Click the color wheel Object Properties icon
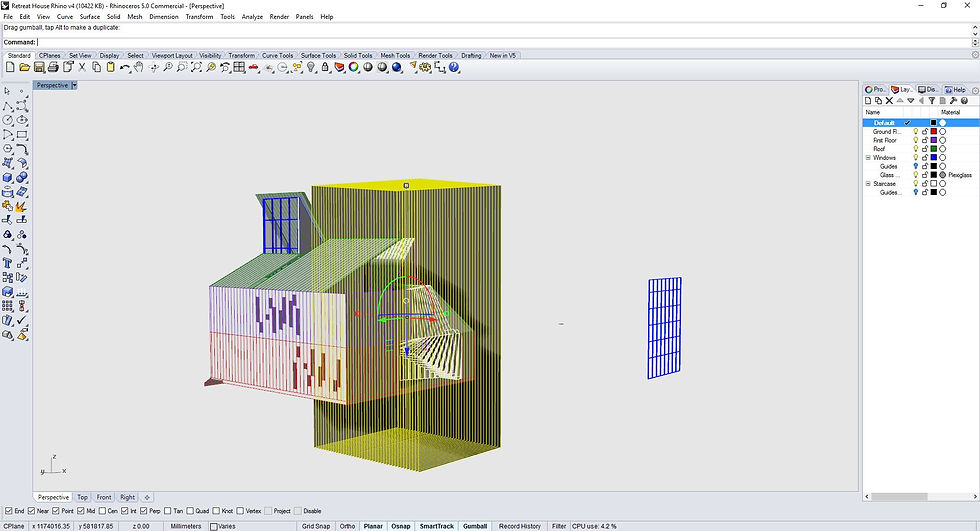 (354, 67)
